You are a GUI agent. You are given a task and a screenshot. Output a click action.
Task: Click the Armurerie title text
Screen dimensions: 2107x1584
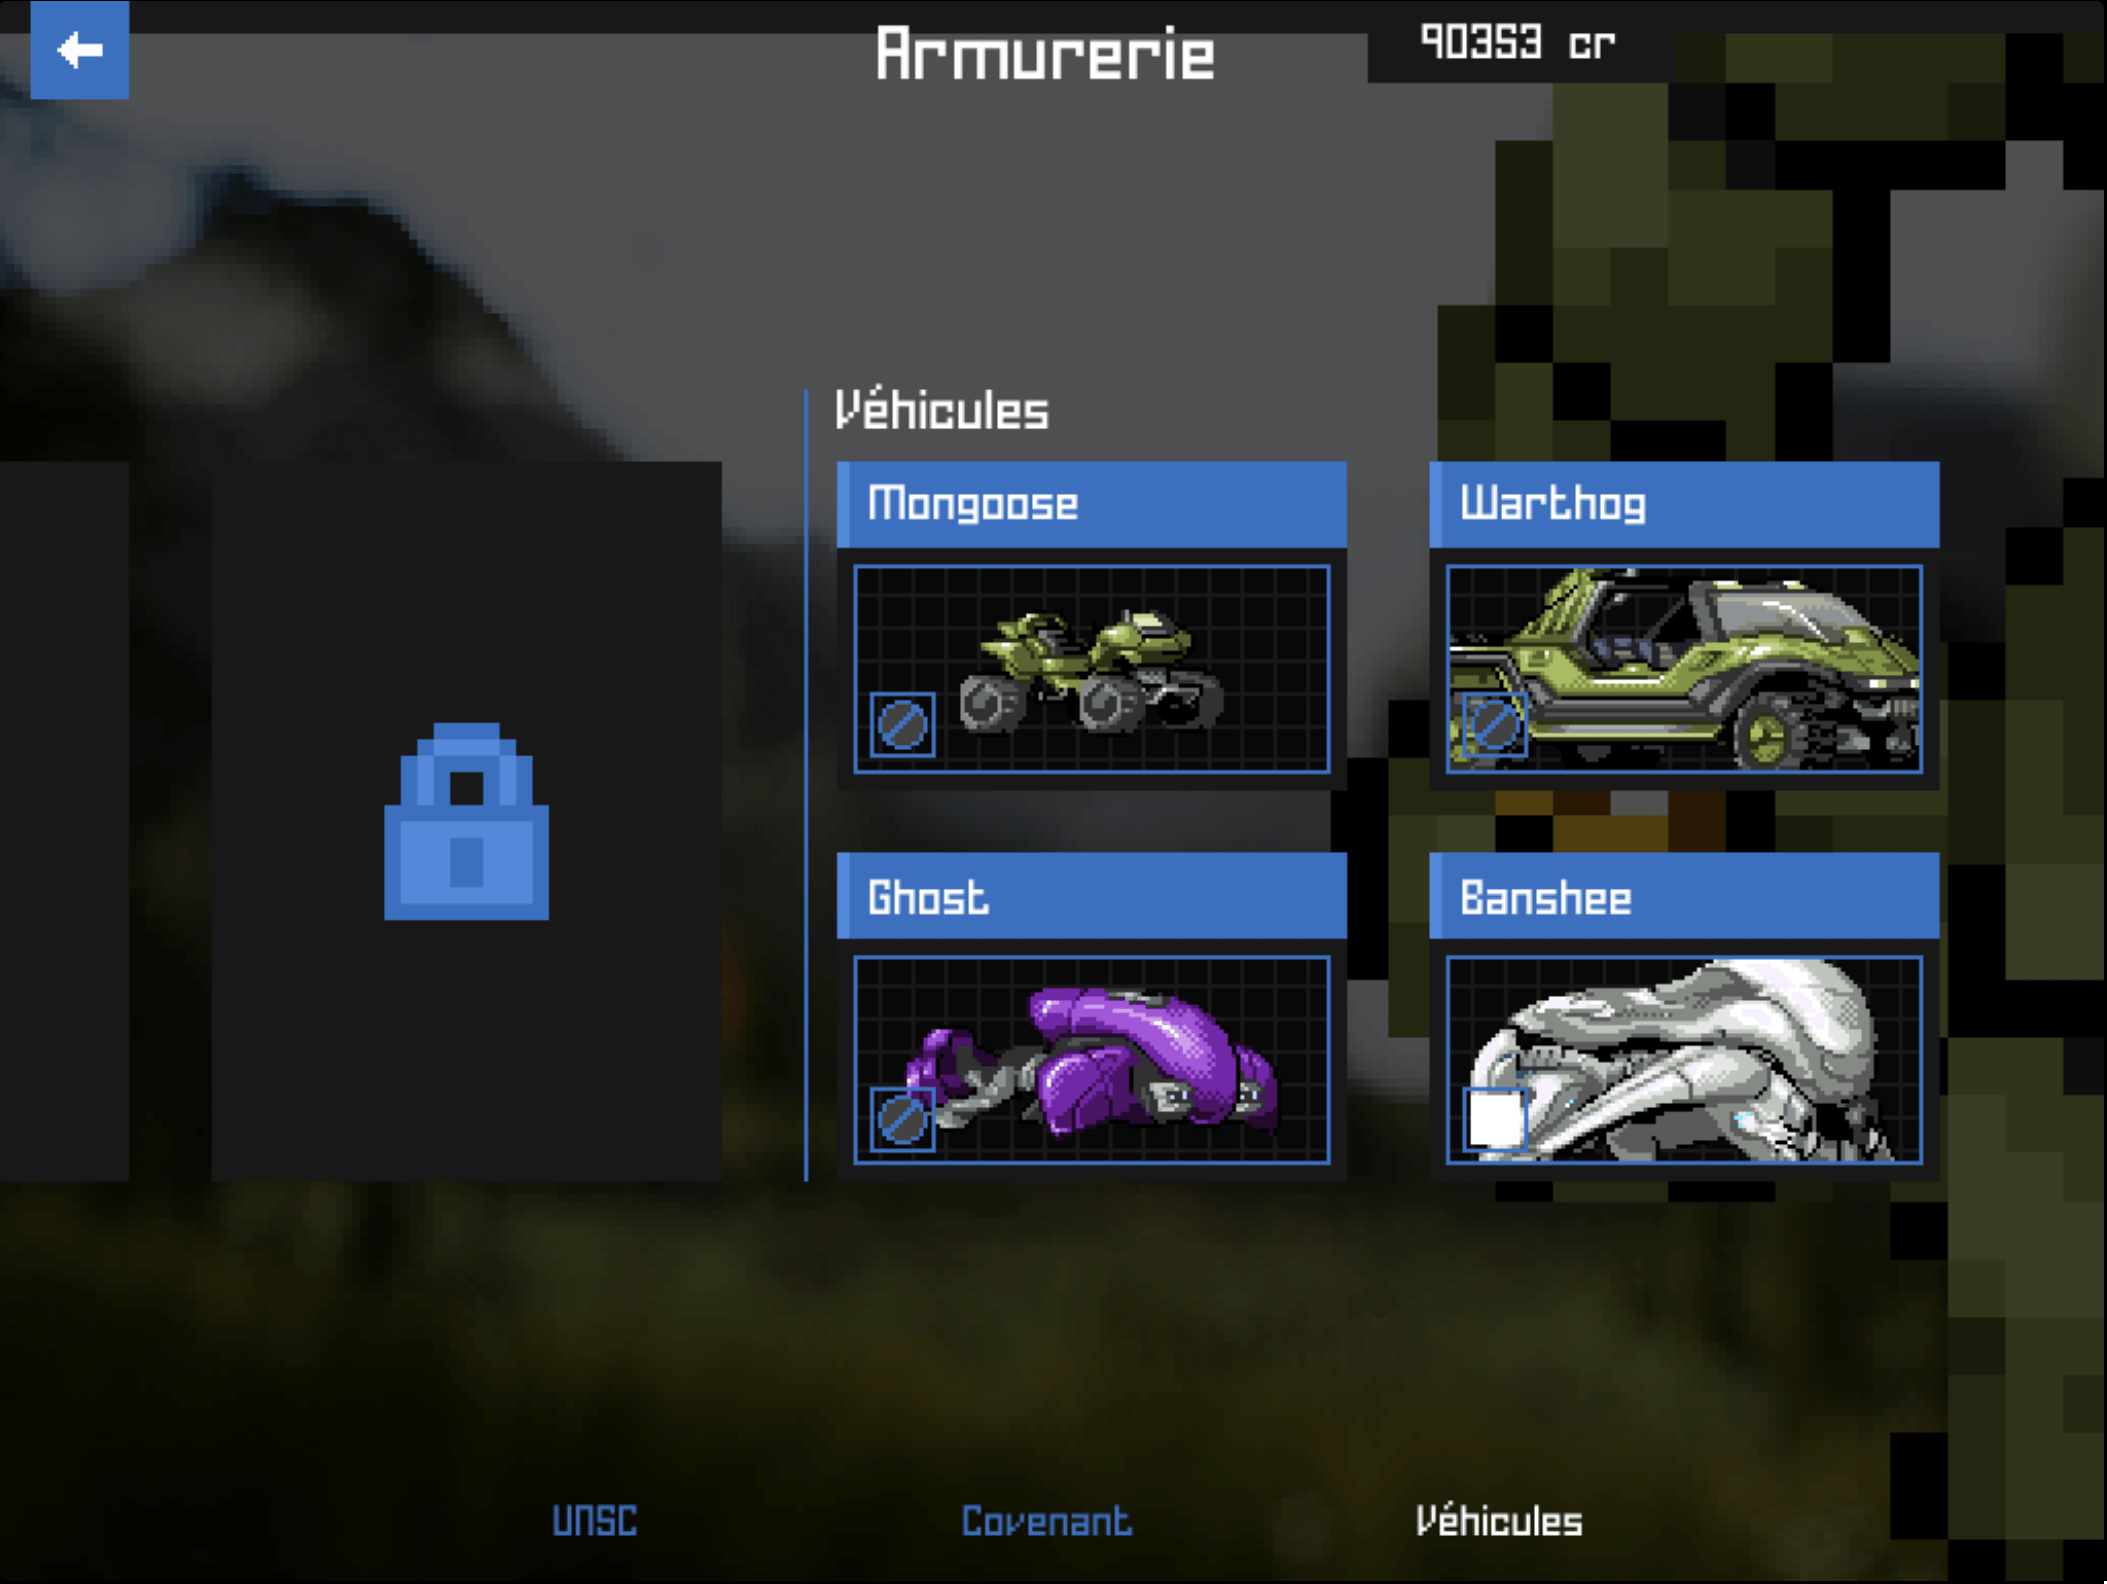click(x=1045, y=53)
